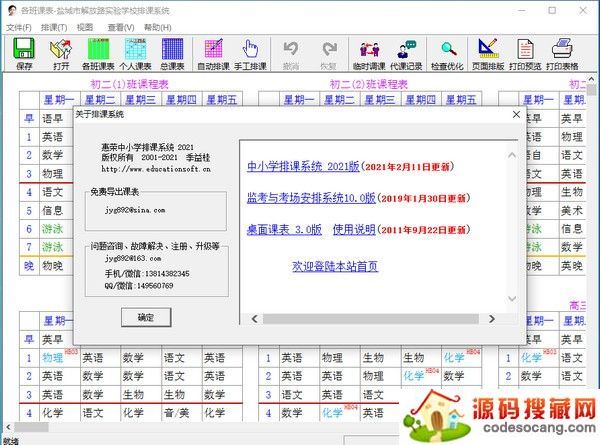
Task: Open 页面排版 page layout settings
Action: (487, 54)
